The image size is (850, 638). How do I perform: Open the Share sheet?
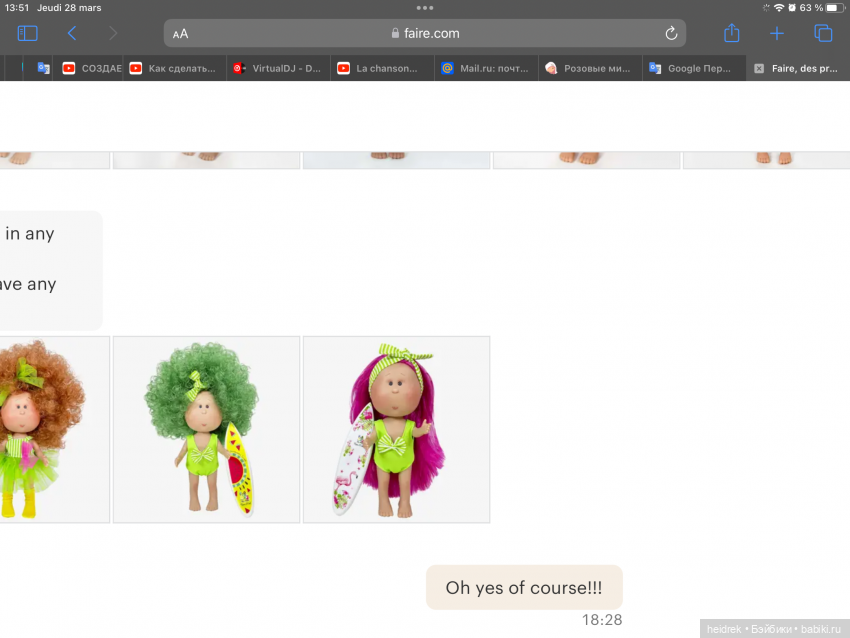pos(731,33)
